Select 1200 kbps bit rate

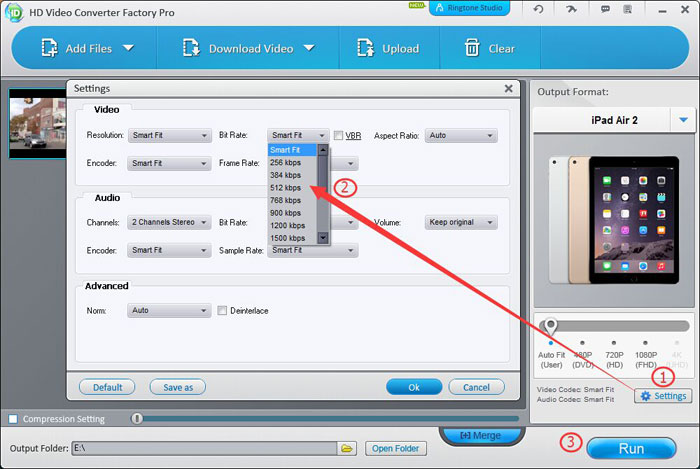click(x=292, y=225)
